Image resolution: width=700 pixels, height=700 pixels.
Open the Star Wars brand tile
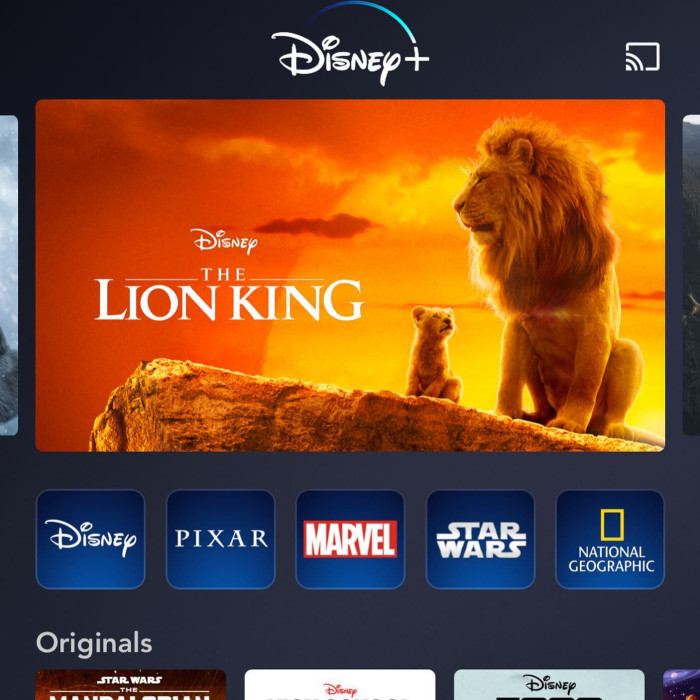pyautogui.click(x=480, y=539)
